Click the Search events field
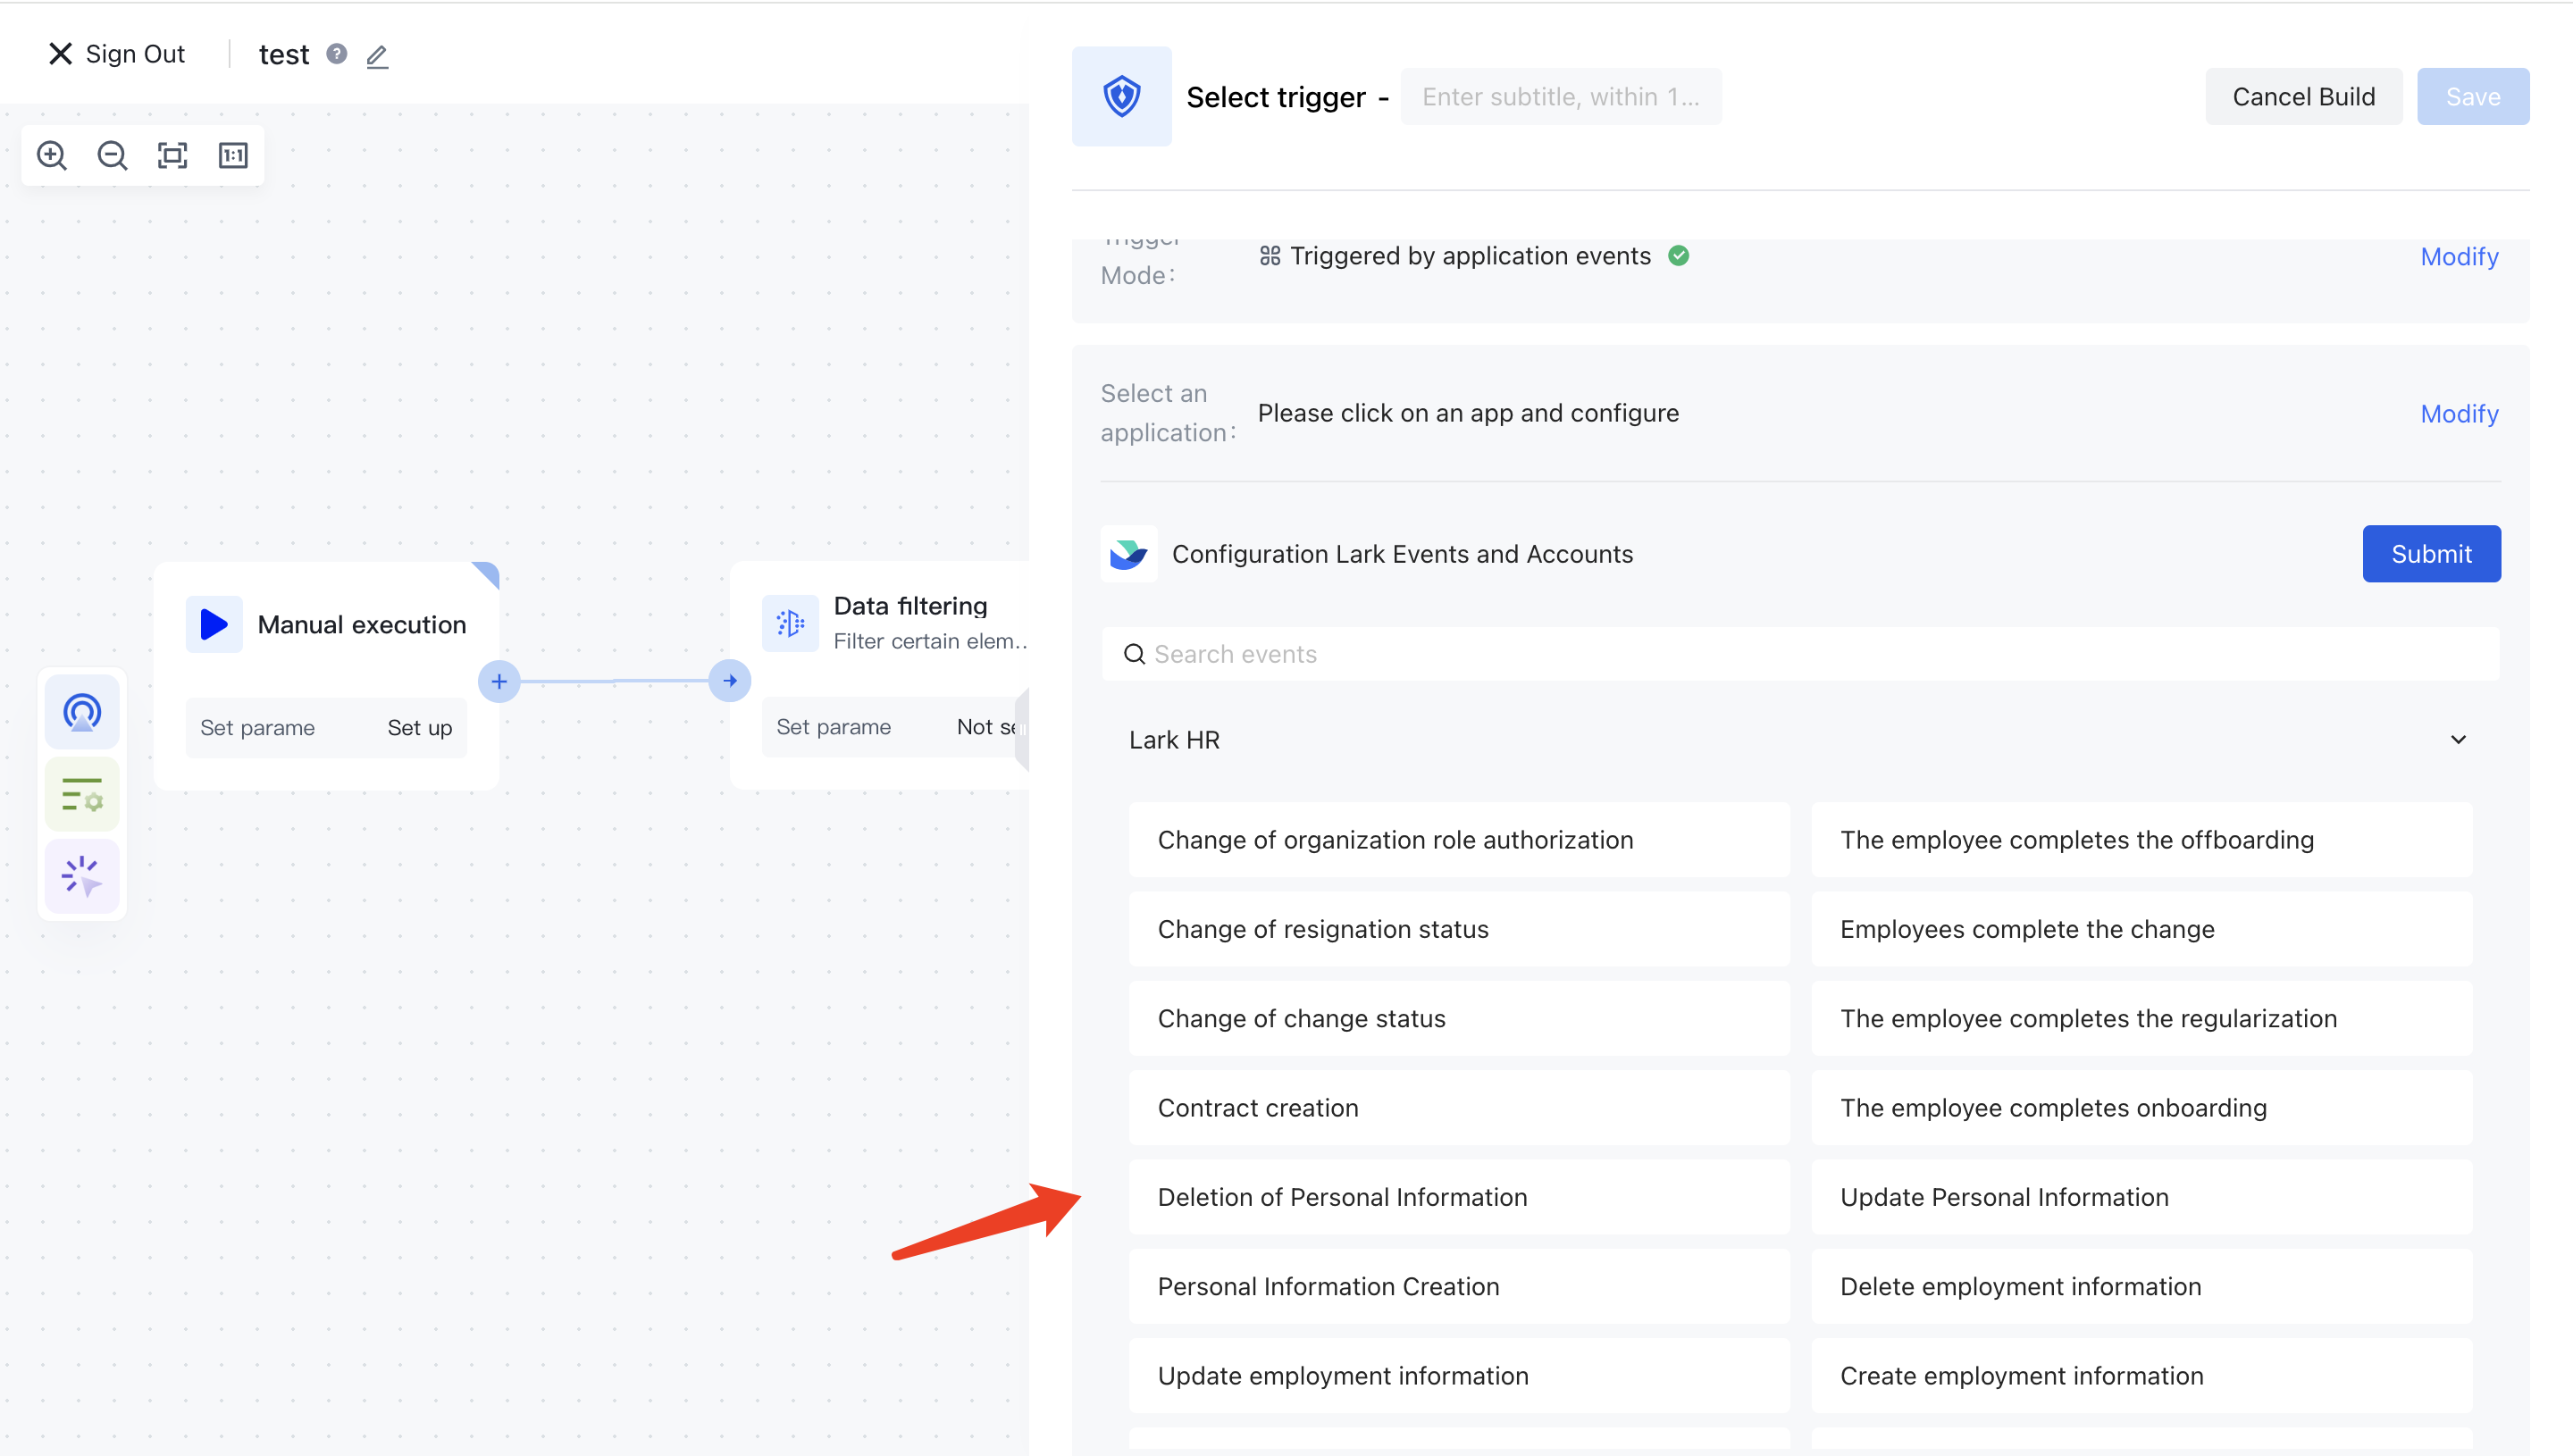2573x1456 pixels. coord(1800,654)
